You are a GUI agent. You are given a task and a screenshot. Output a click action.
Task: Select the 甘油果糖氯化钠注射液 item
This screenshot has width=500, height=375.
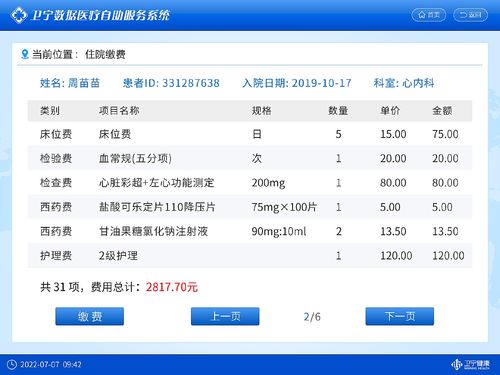pyautogui.click(x=153, y=231)
